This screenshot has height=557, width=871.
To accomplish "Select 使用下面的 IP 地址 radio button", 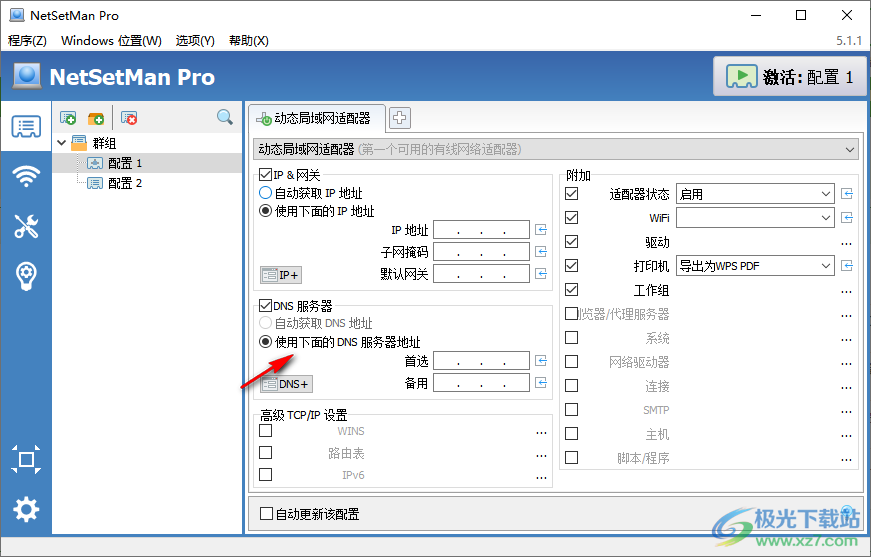I will pyautogui.click(x=266, y=211).
